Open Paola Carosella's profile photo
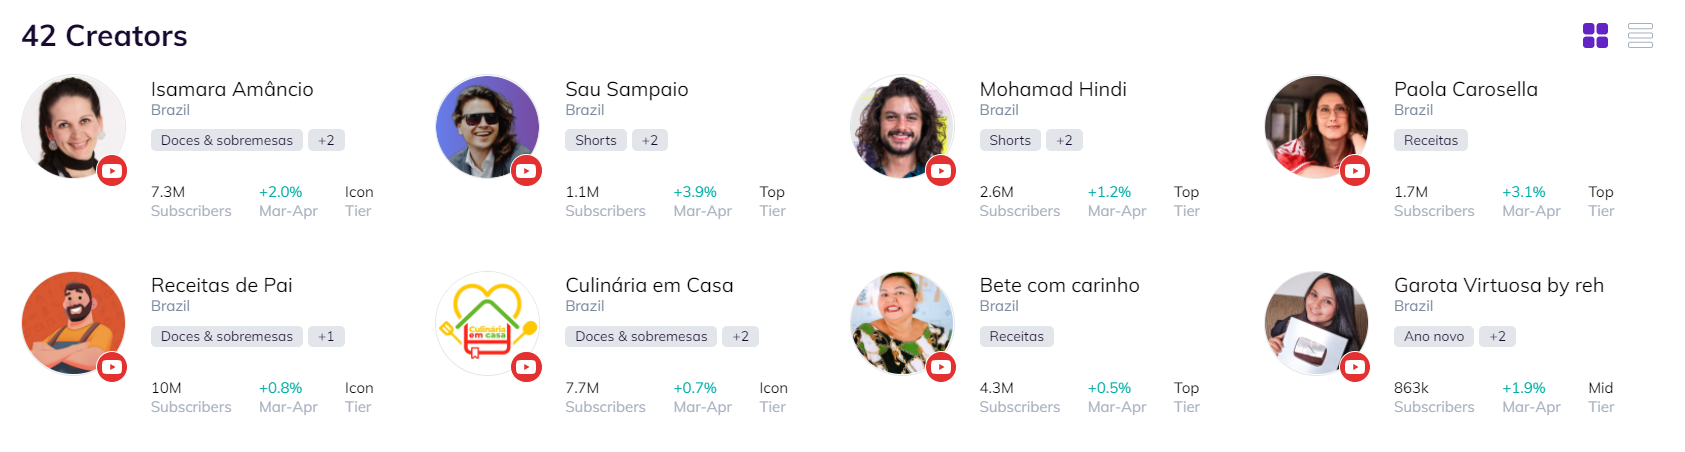1685x452 pixels. tap(1316, 127)
